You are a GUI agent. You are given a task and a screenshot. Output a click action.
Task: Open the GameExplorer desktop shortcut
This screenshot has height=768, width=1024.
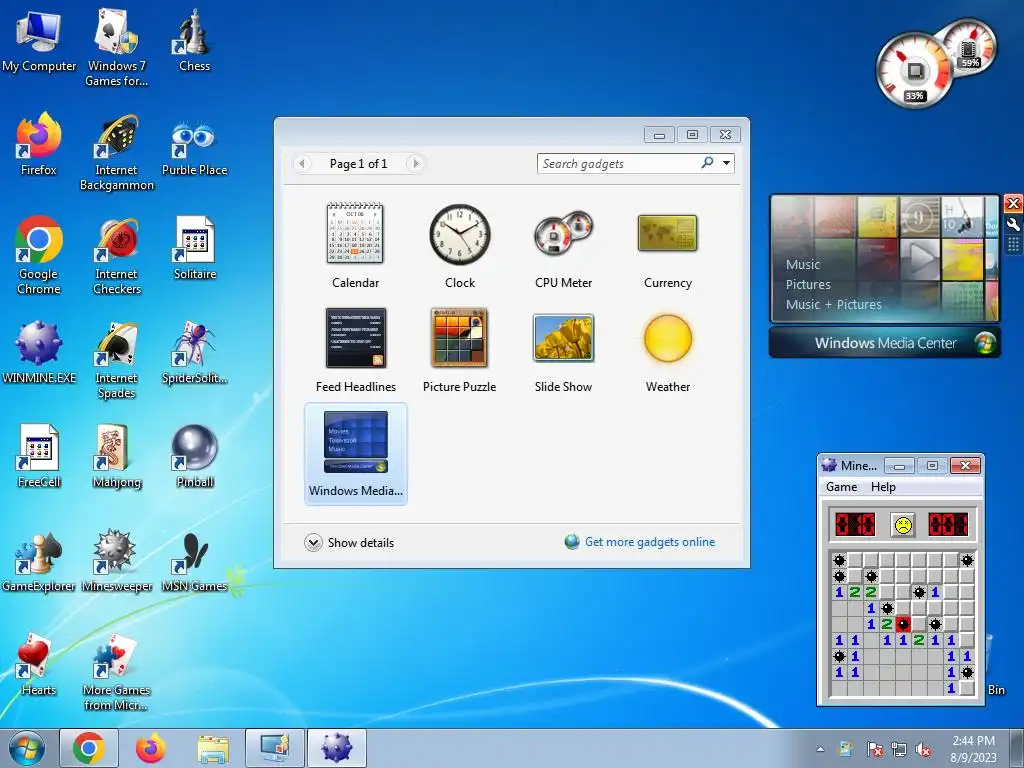(39, 560)
